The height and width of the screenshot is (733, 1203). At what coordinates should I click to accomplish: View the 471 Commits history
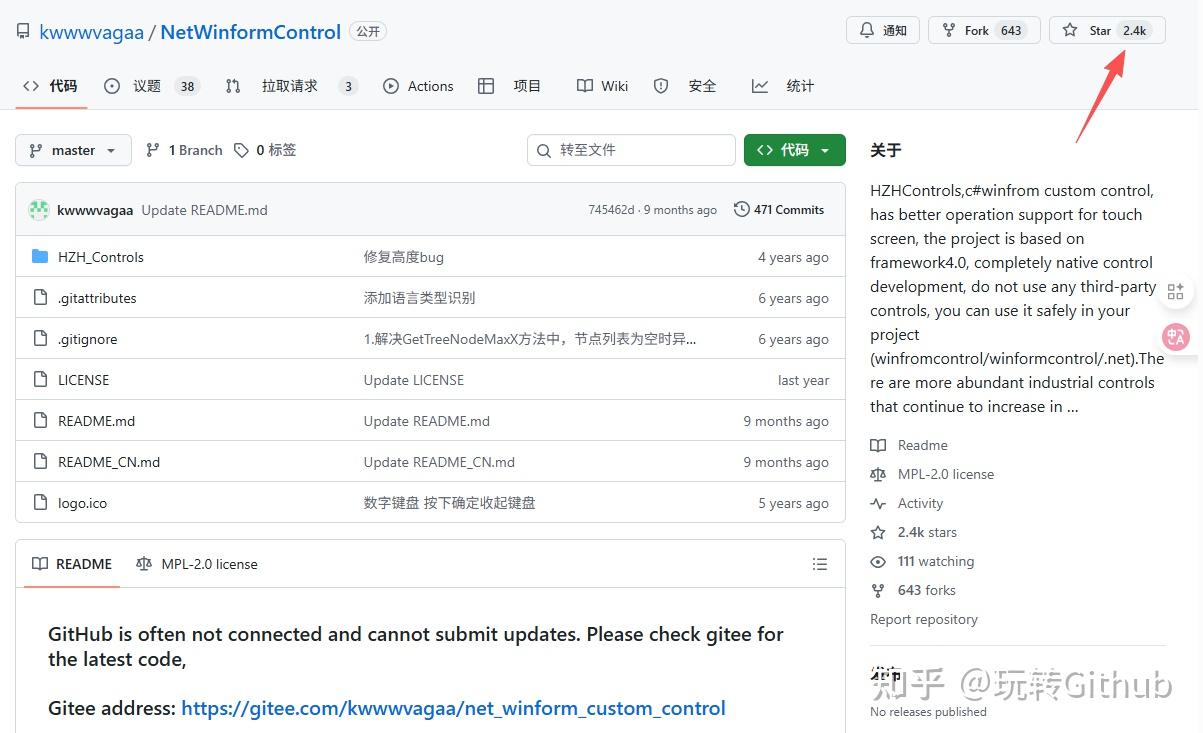(779, 210)
